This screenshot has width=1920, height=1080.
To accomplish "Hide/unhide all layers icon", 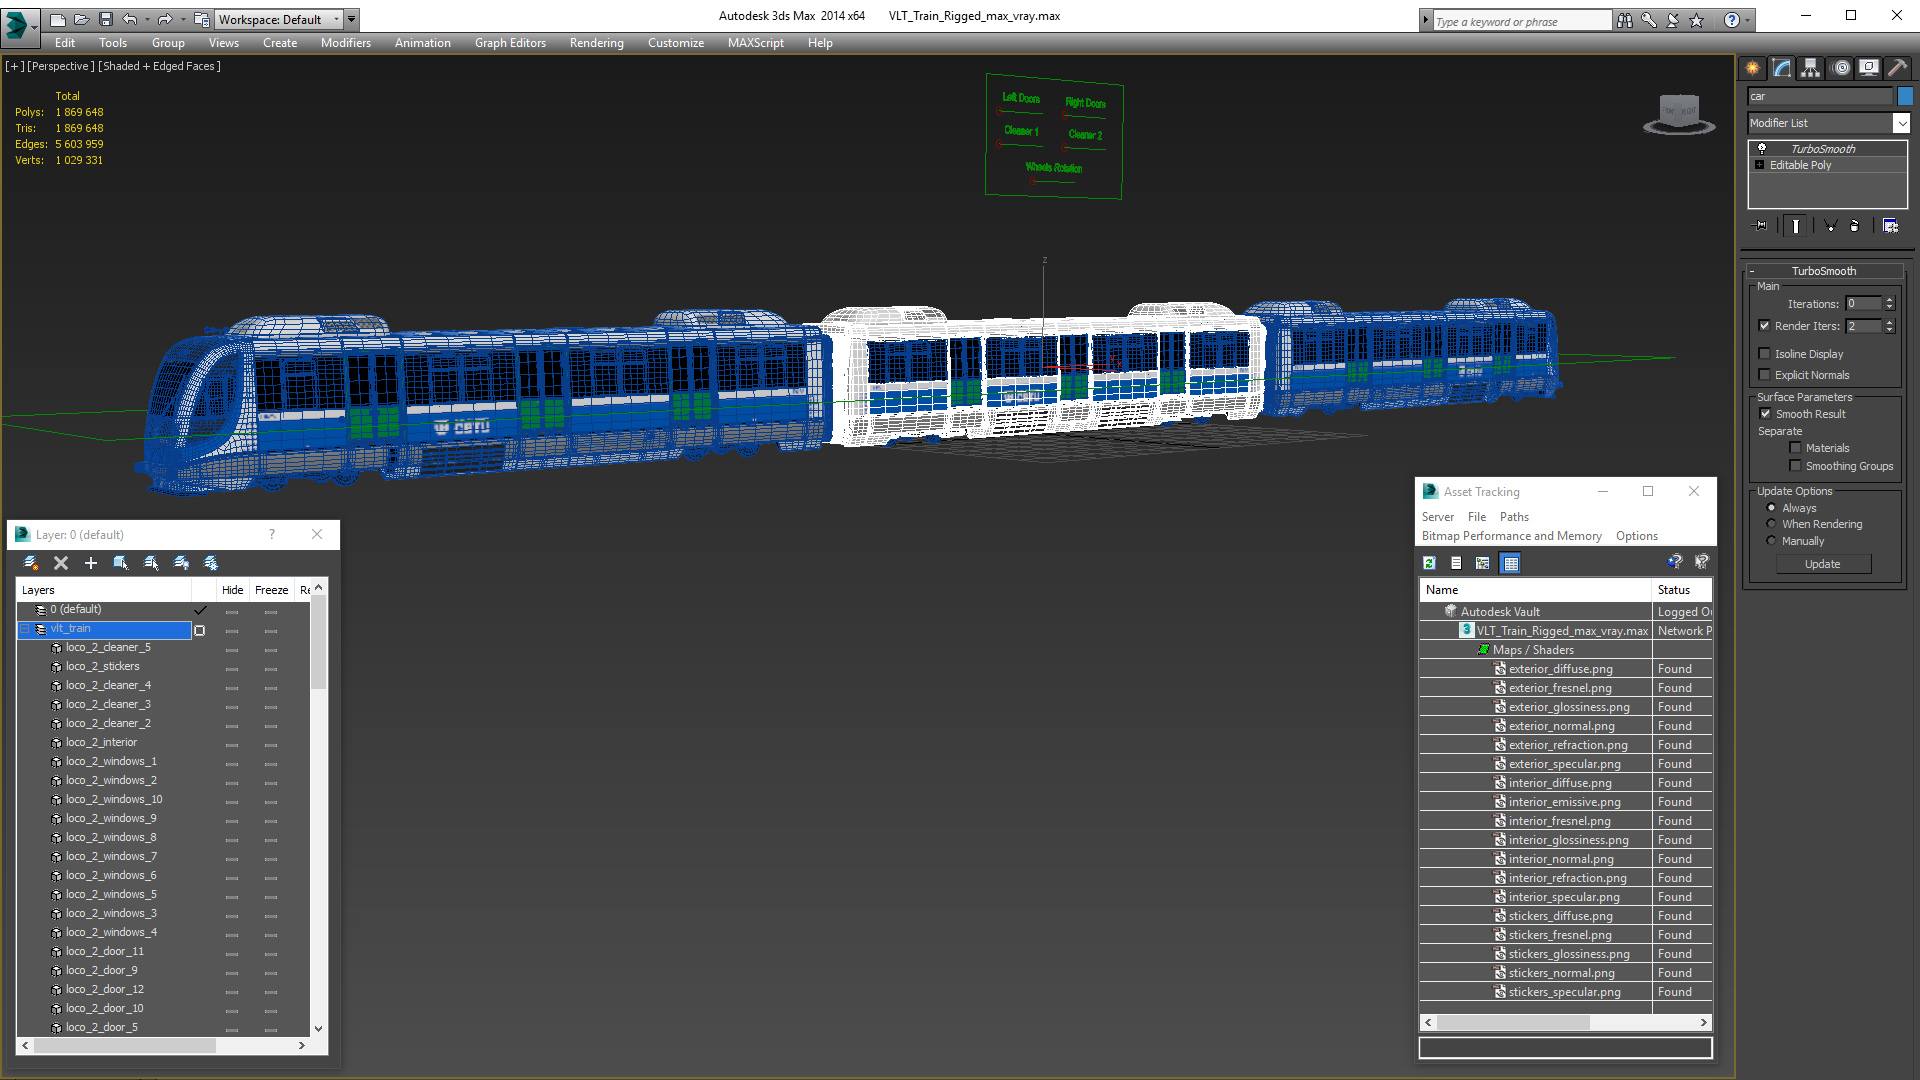I will 181,563.
